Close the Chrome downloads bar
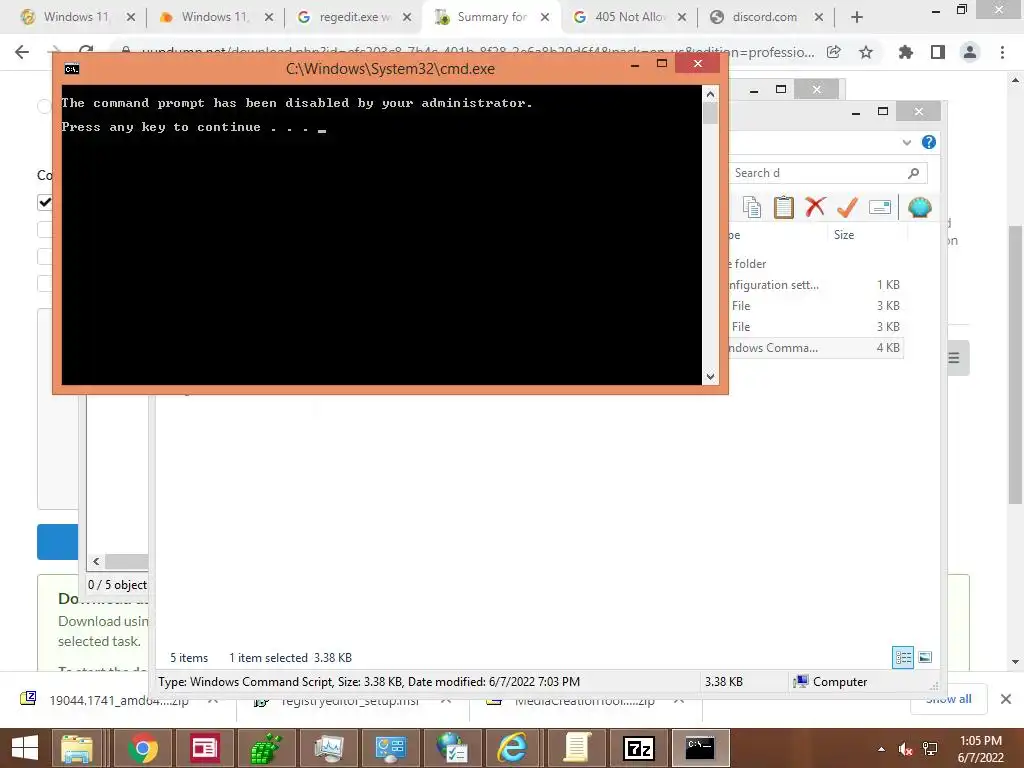This screenshot has width=1024, height=768. (x=1006, y=699)
